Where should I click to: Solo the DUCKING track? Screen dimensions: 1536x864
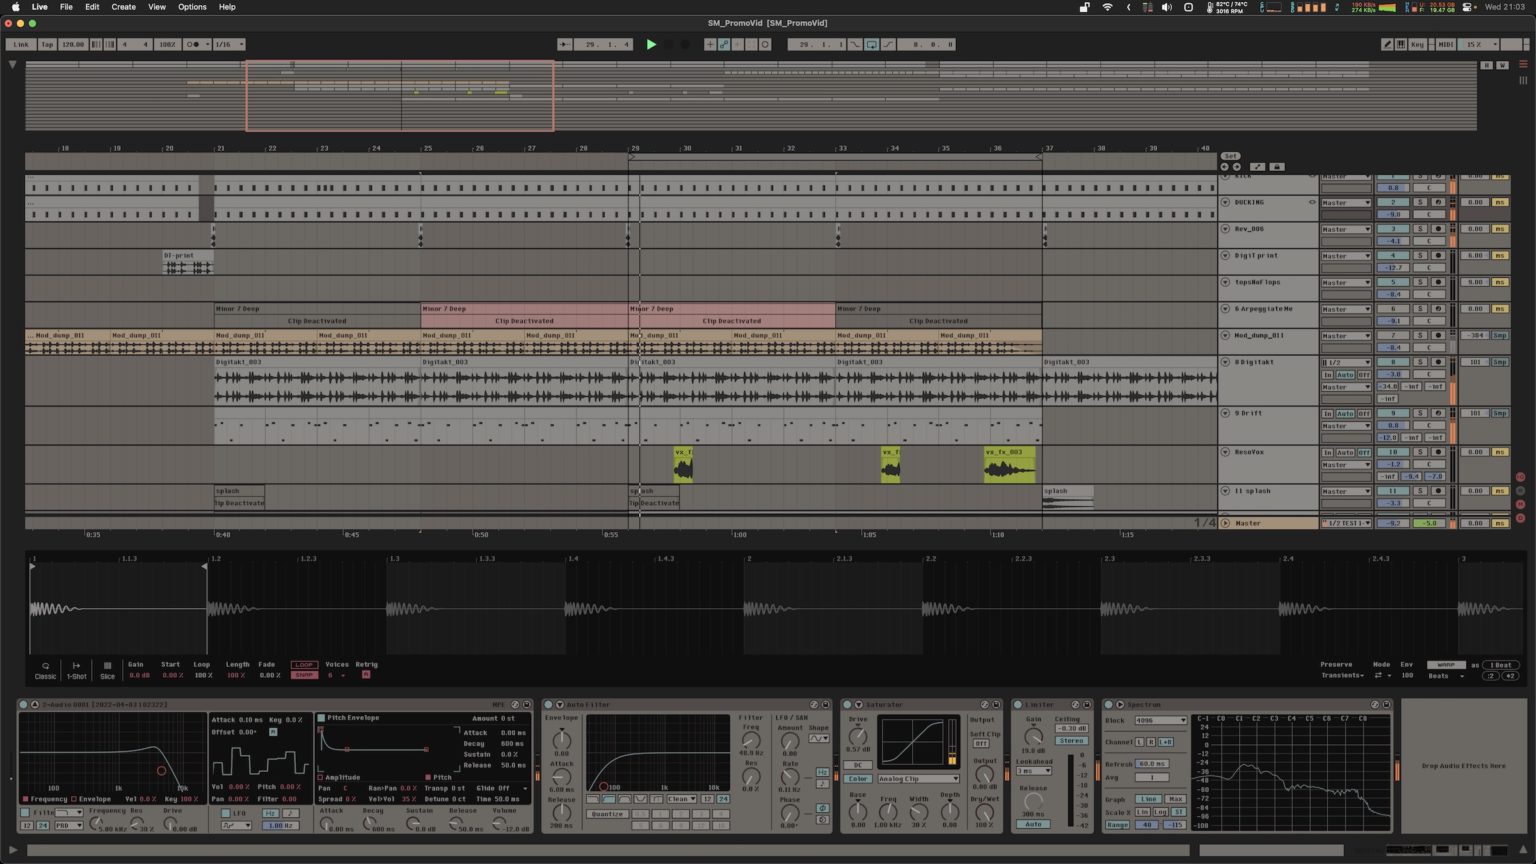click(1420, 202)
